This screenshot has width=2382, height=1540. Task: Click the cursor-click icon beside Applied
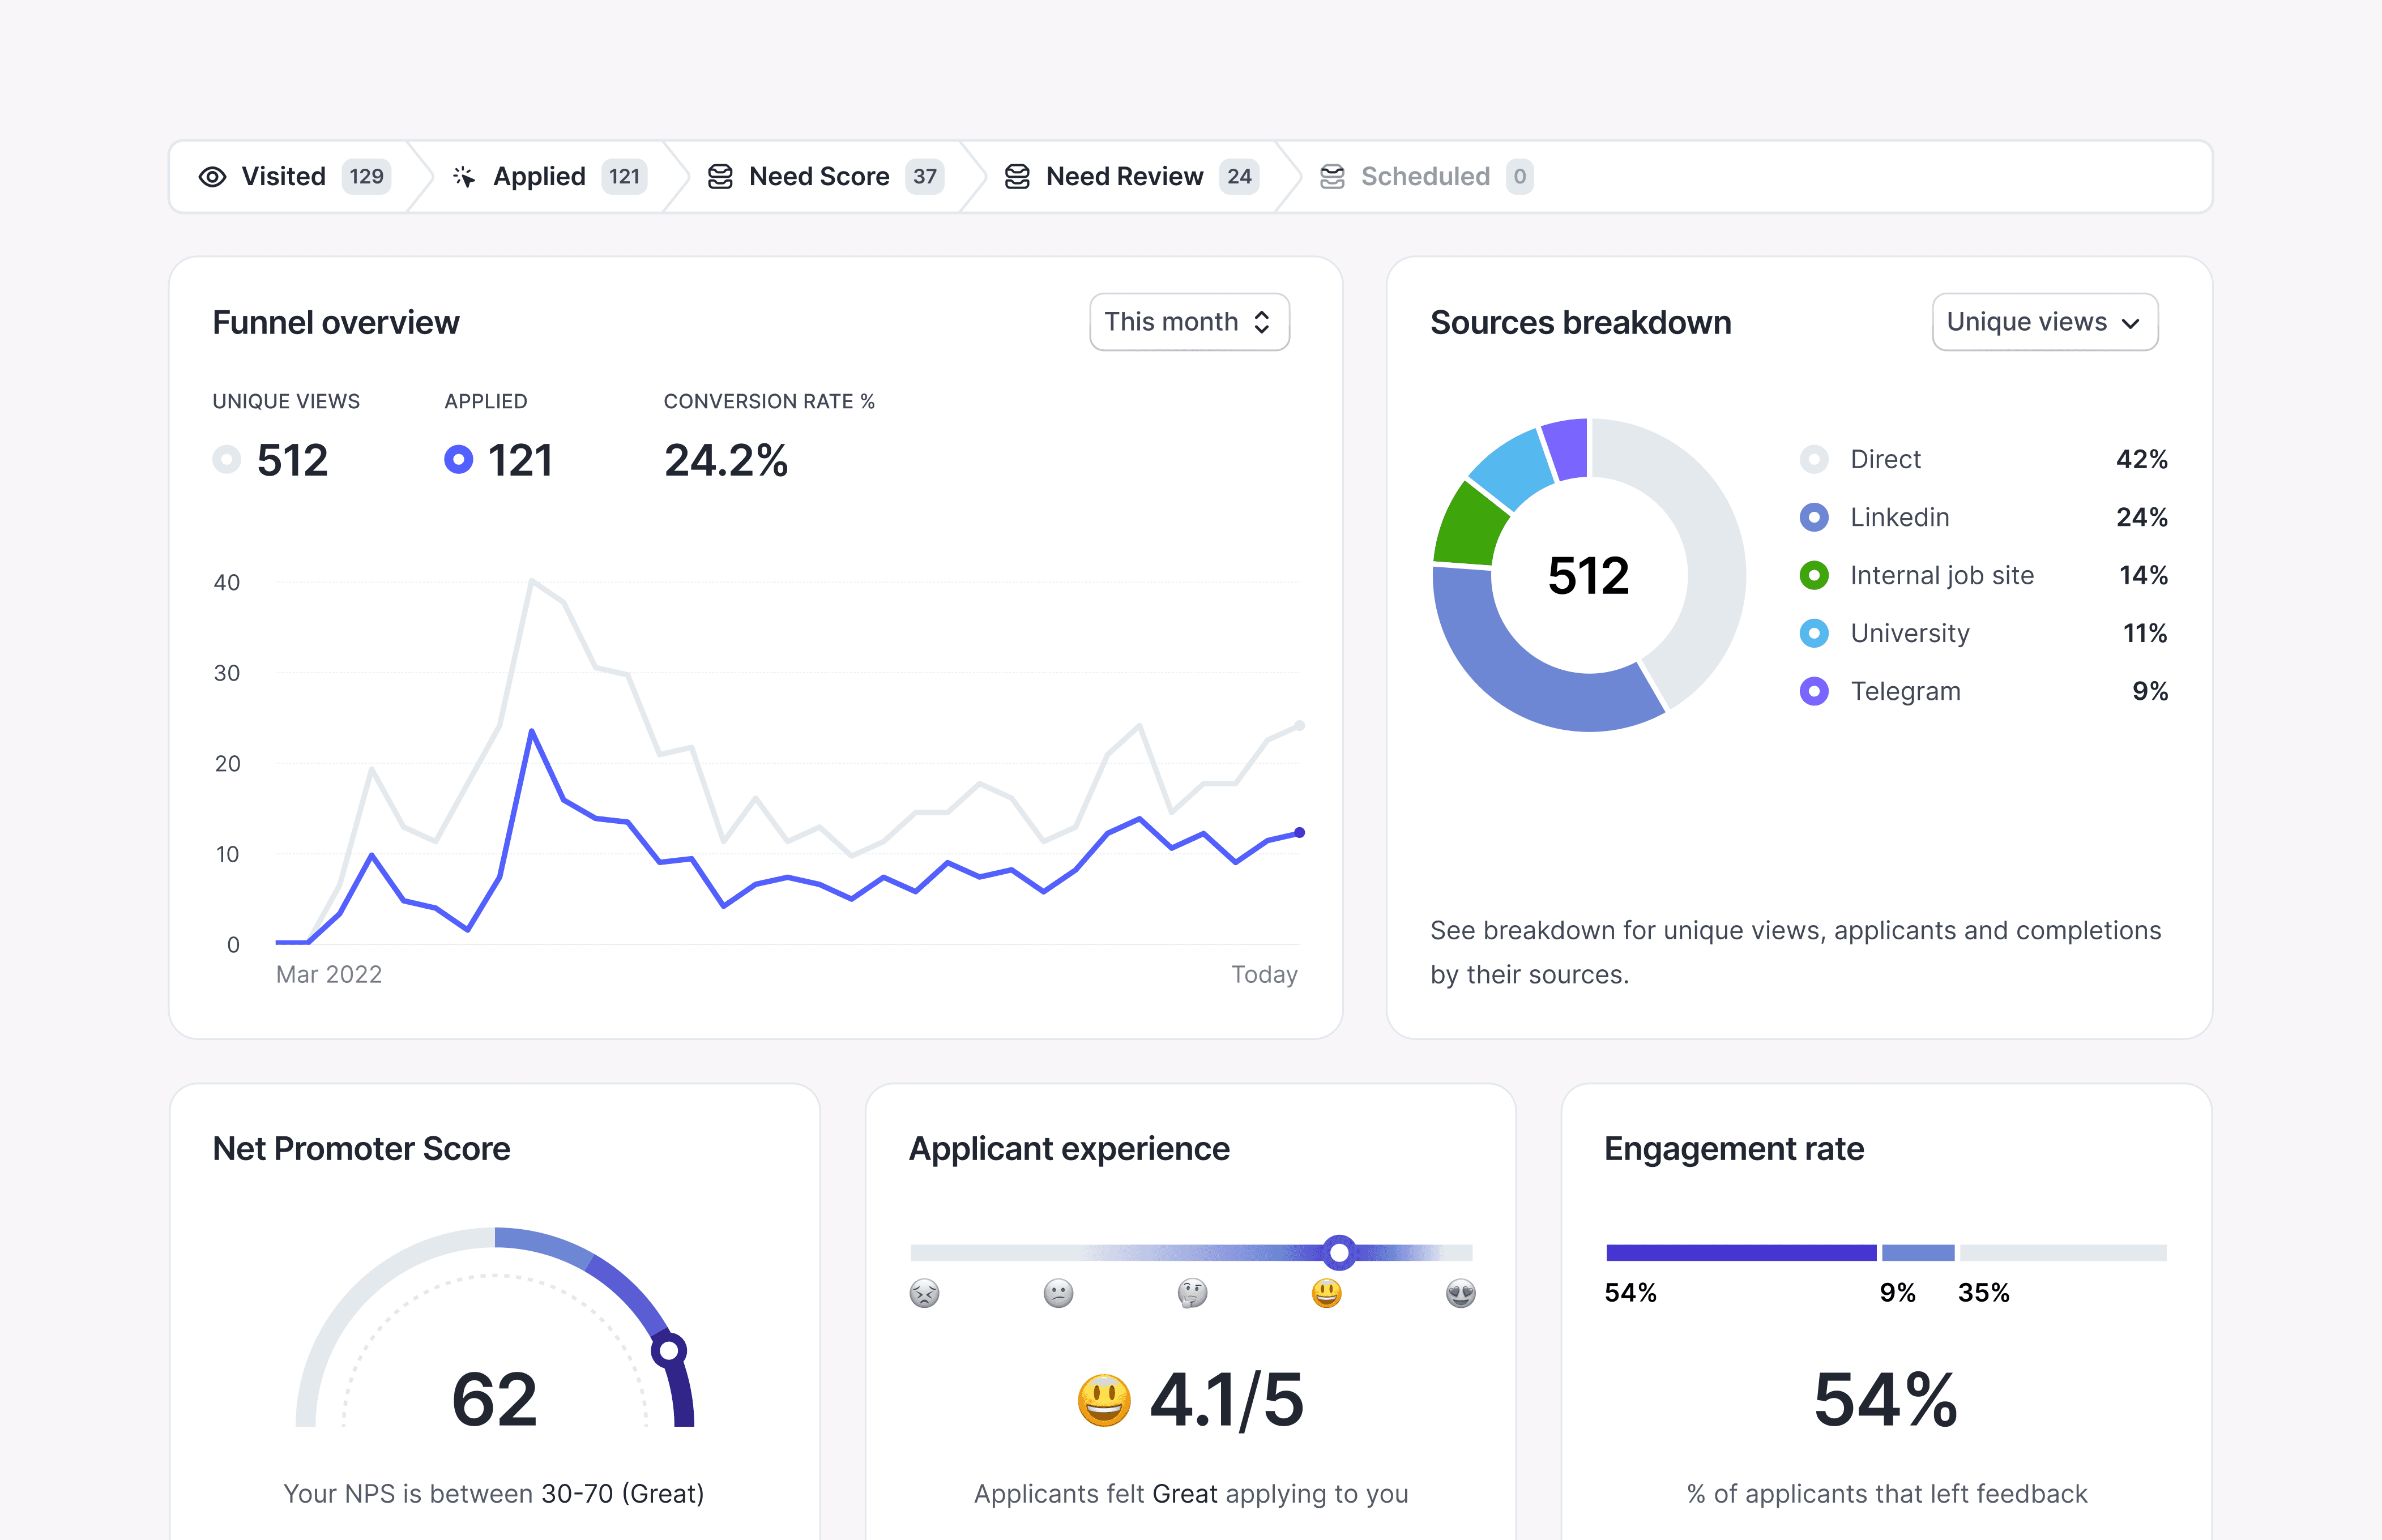464,177
